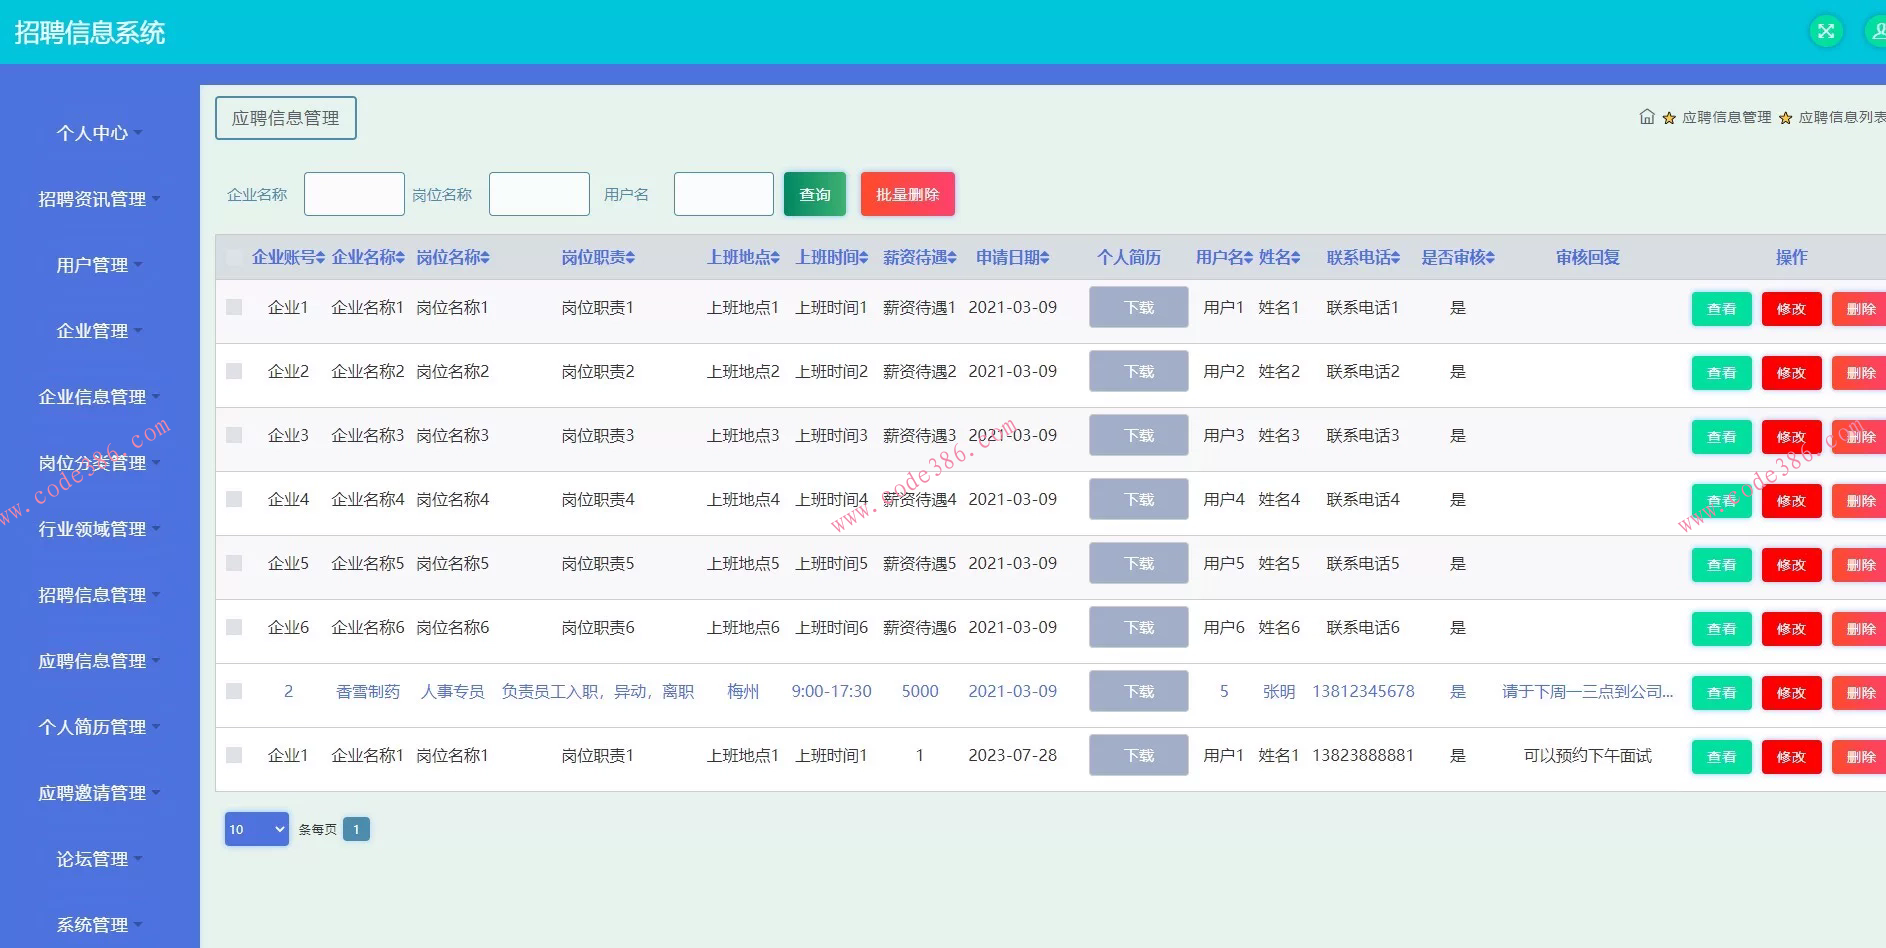Download resume for 张明 row
The height and width of the screenshot is (948, 1886).
click(x=1138, y=692)
